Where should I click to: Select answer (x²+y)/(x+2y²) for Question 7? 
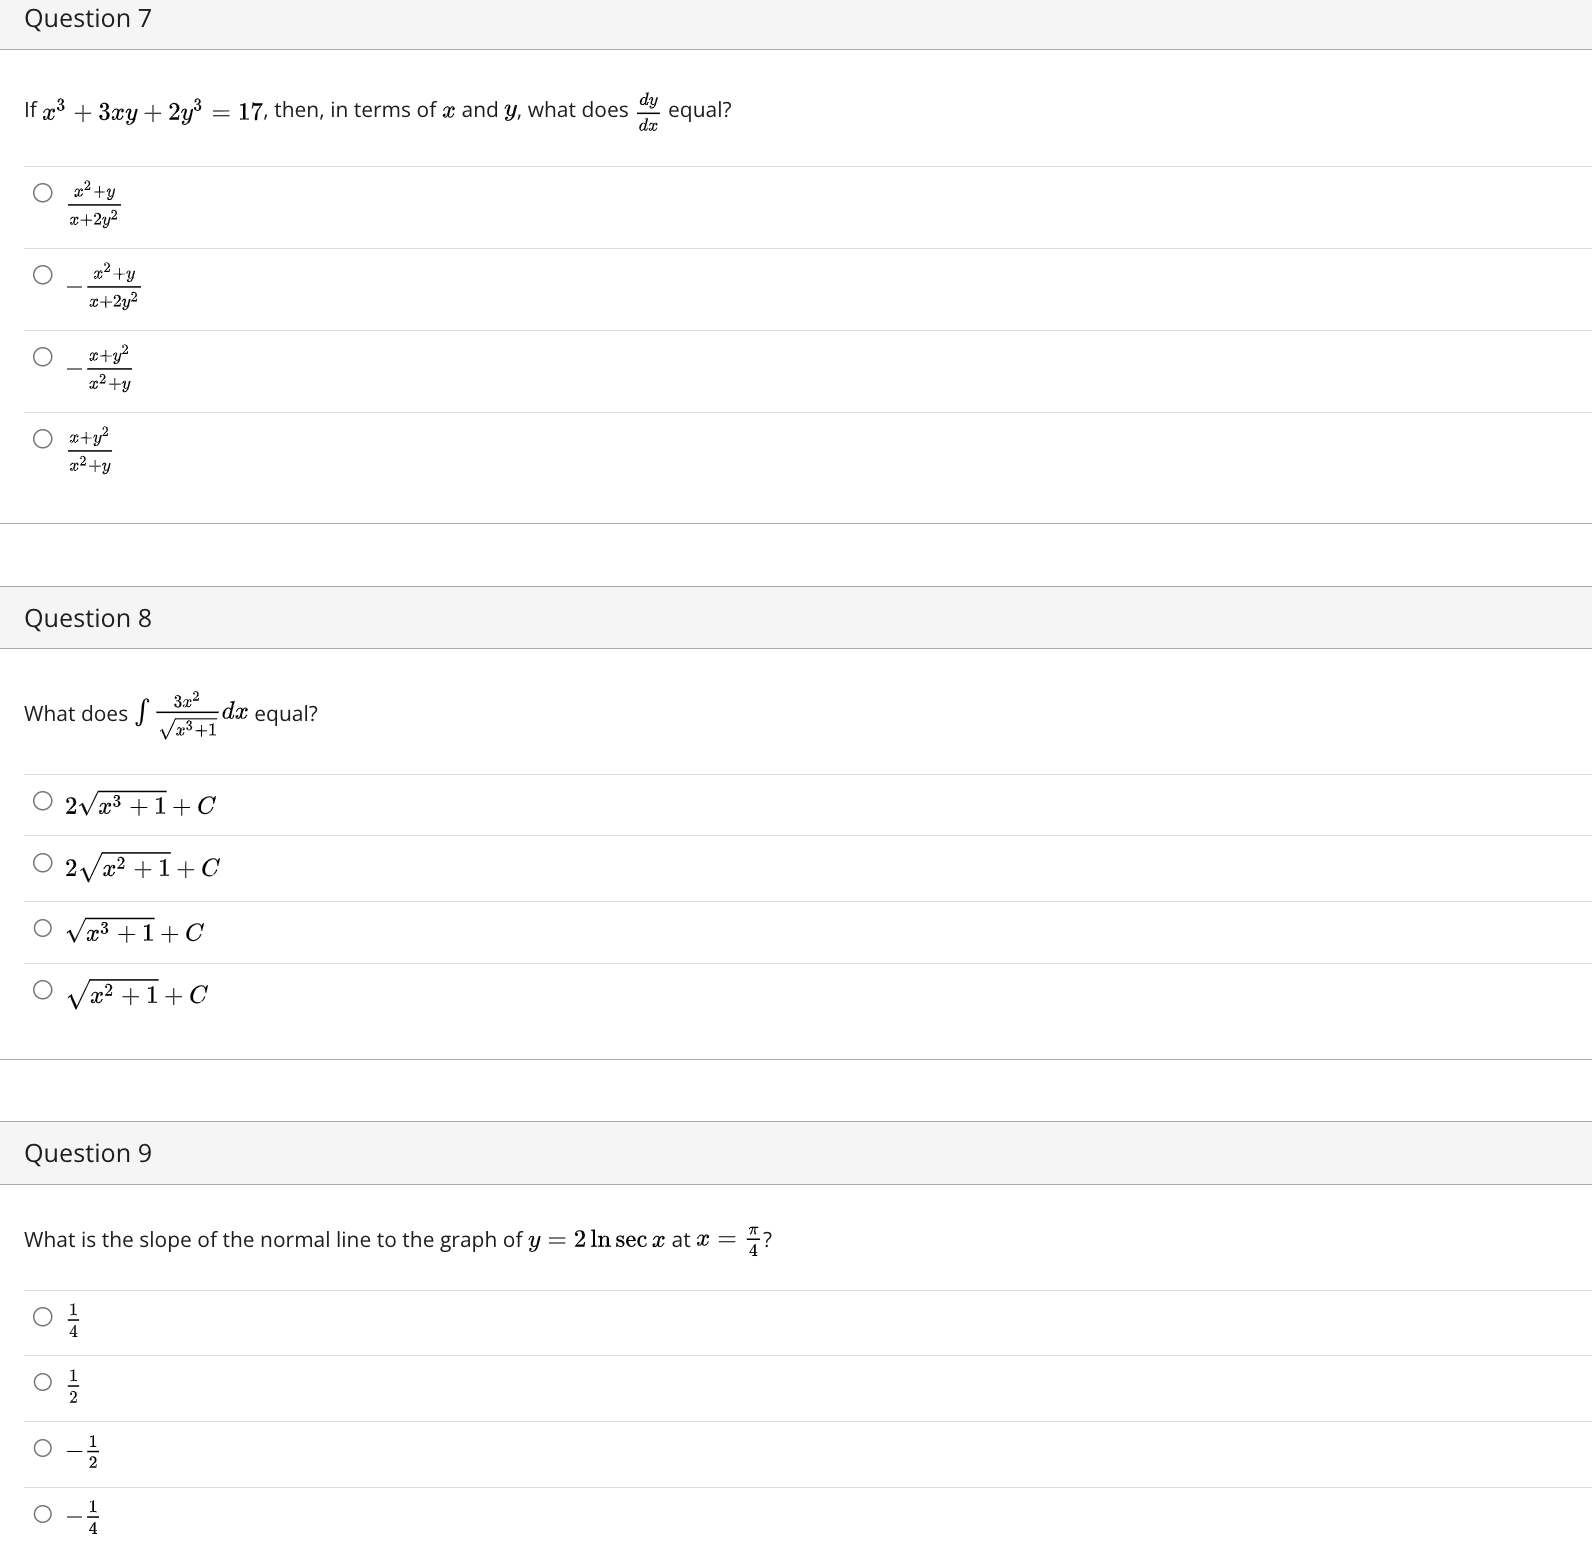pyautogui.click(x=43, y=192)
